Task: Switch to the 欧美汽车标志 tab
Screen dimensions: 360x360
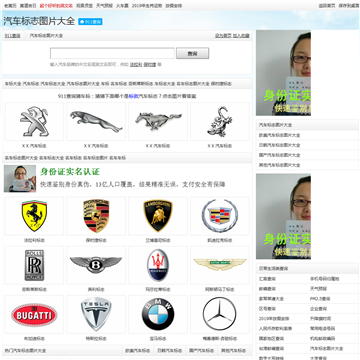Action: pos(138,351)
